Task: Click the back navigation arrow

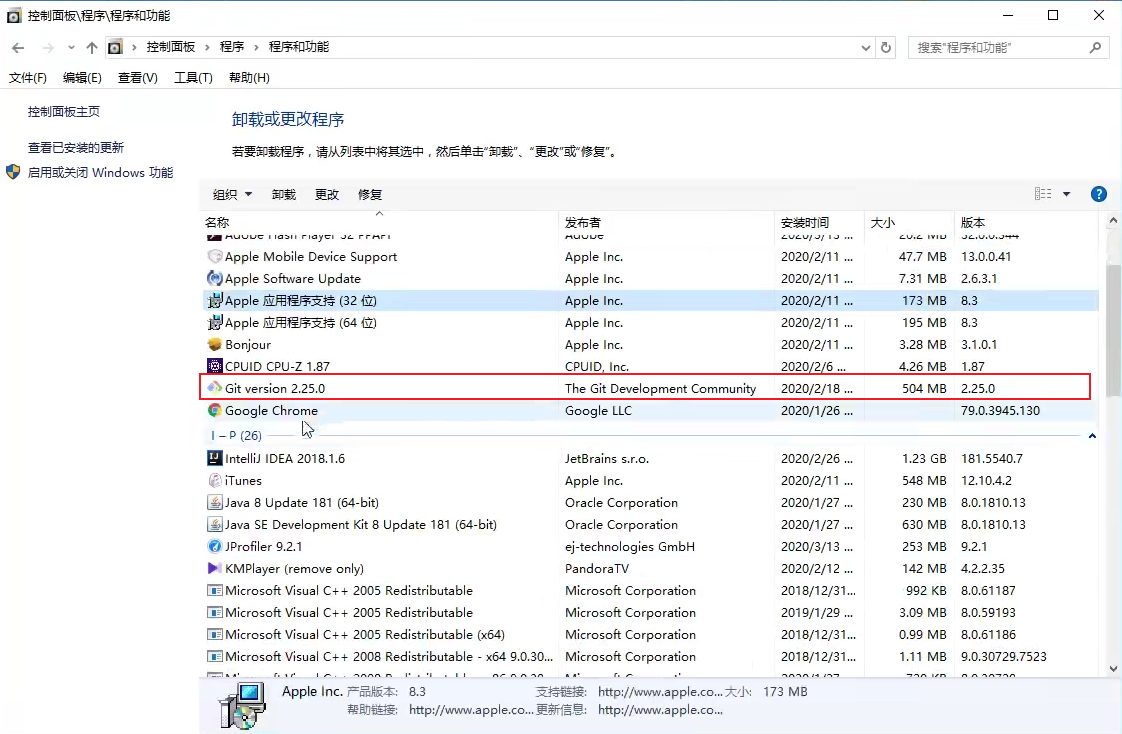Action: click(x=17, y=46)
